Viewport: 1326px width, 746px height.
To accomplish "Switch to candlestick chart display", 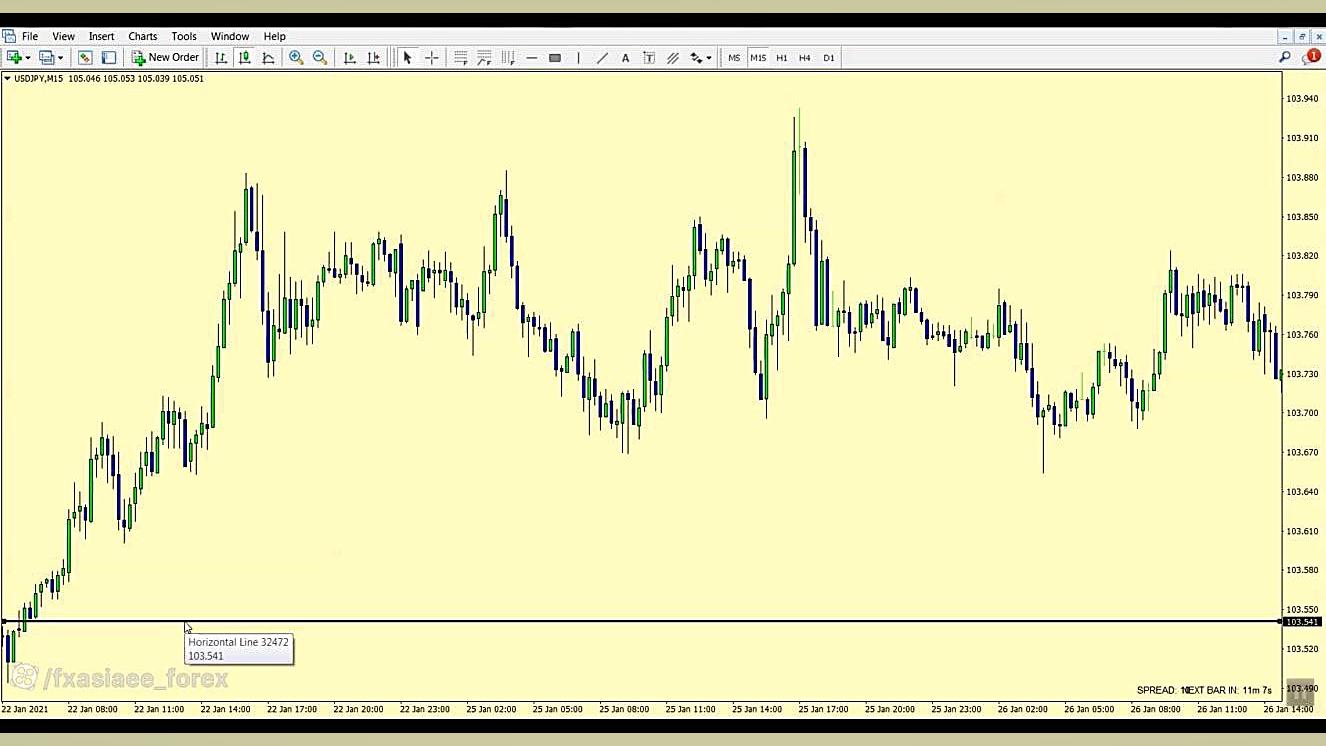I will (x=244, y=58).
